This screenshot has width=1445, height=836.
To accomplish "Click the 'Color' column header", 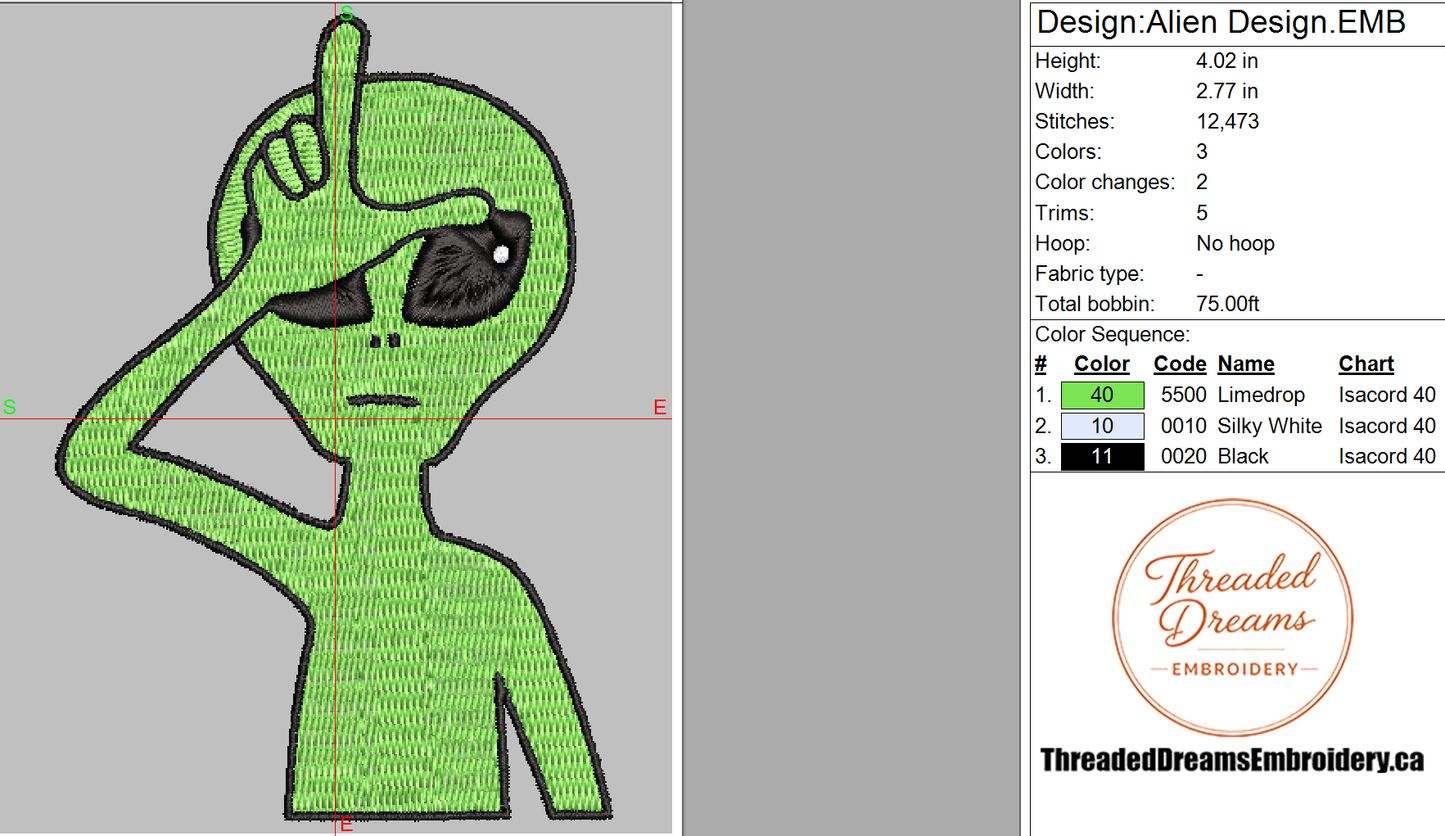I will click(1102, 364).
